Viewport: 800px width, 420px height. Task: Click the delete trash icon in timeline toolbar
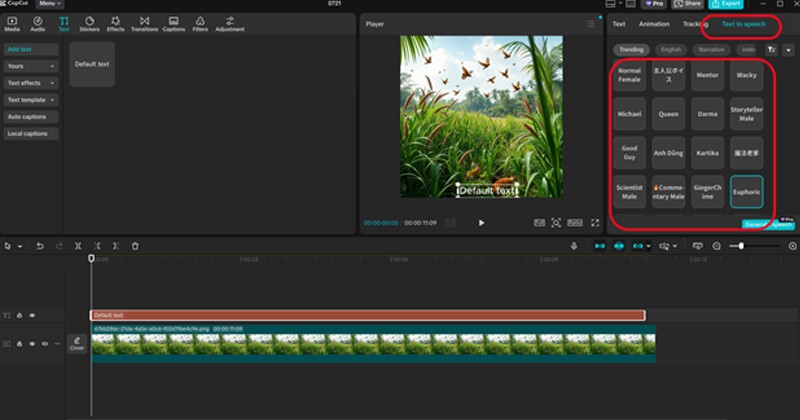[x=135, y=246]
